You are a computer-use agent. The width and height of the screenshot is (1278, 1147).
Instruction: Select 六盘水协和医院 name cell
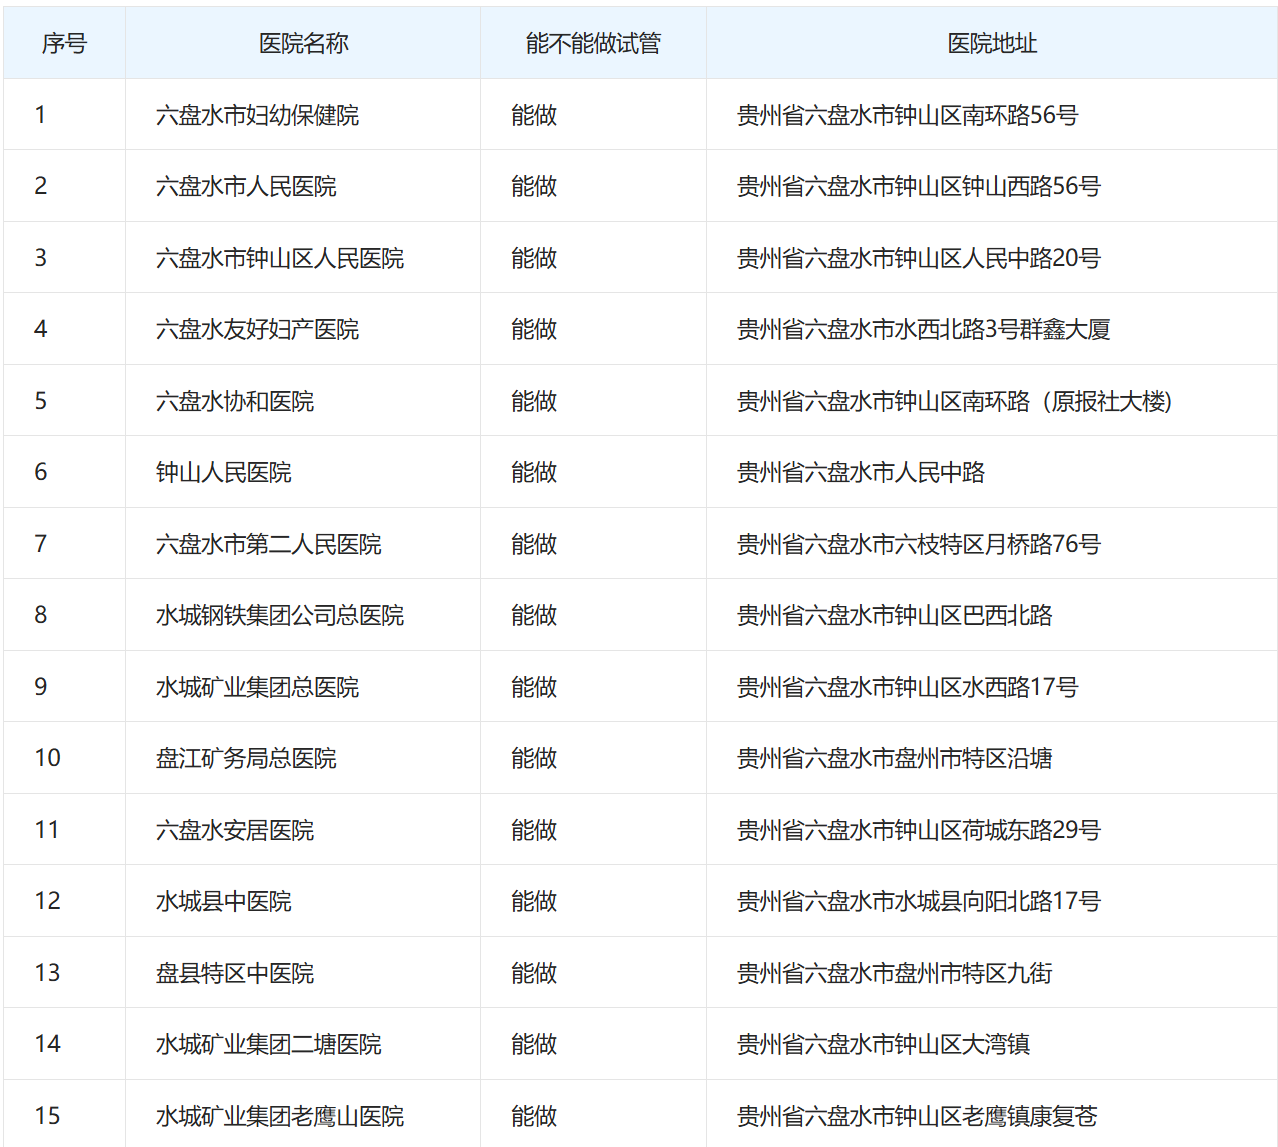[x=235, y=401]
